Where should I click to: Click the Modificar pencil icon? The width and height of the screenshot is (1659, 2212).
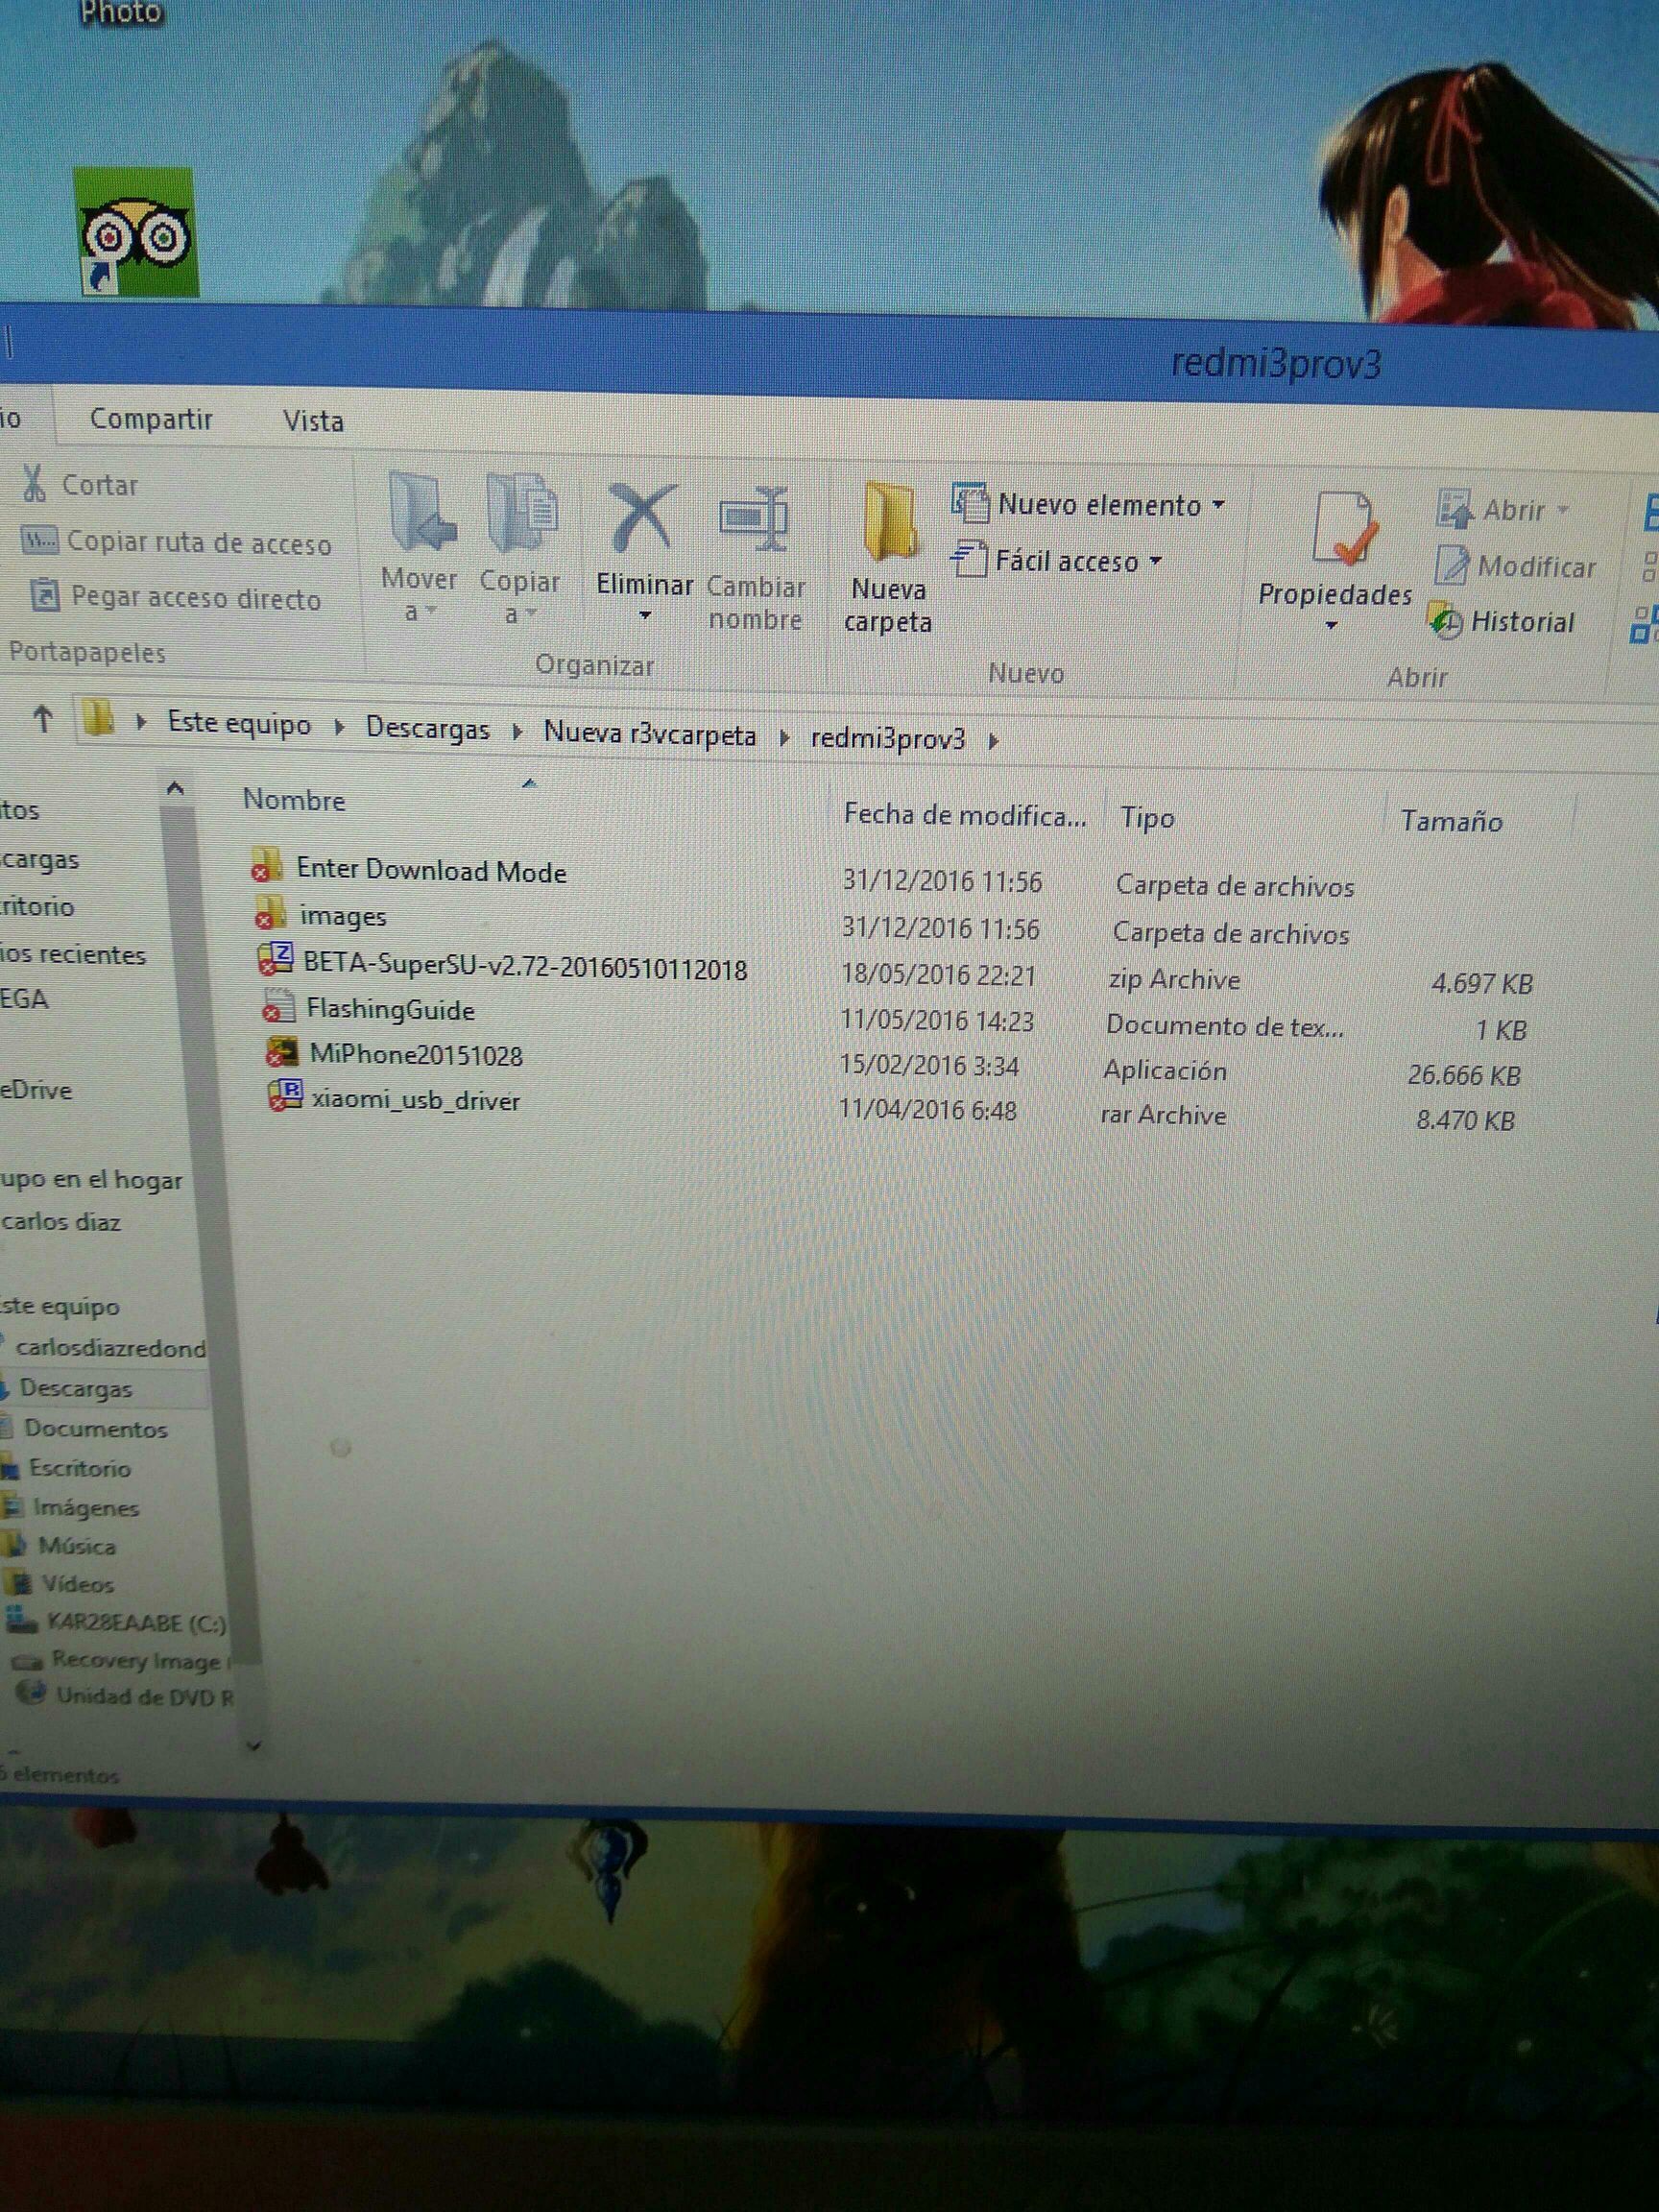pos(1452,565)
